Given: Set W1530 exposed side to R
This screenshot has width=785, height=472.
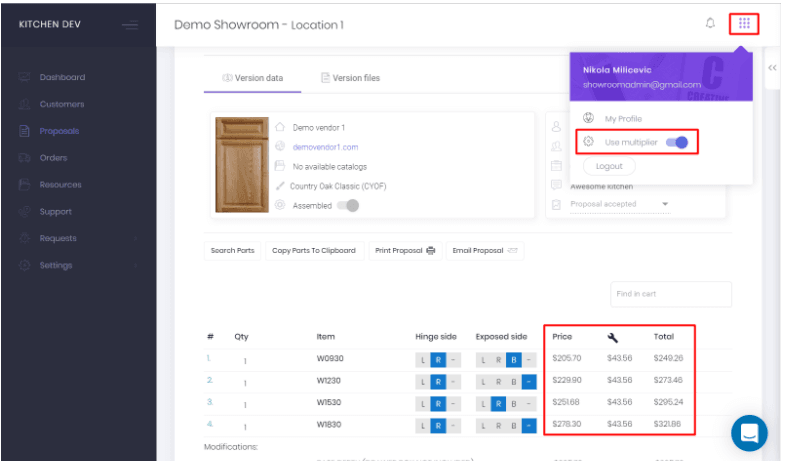Looking at the screenshot, I should tap(498, 404).
